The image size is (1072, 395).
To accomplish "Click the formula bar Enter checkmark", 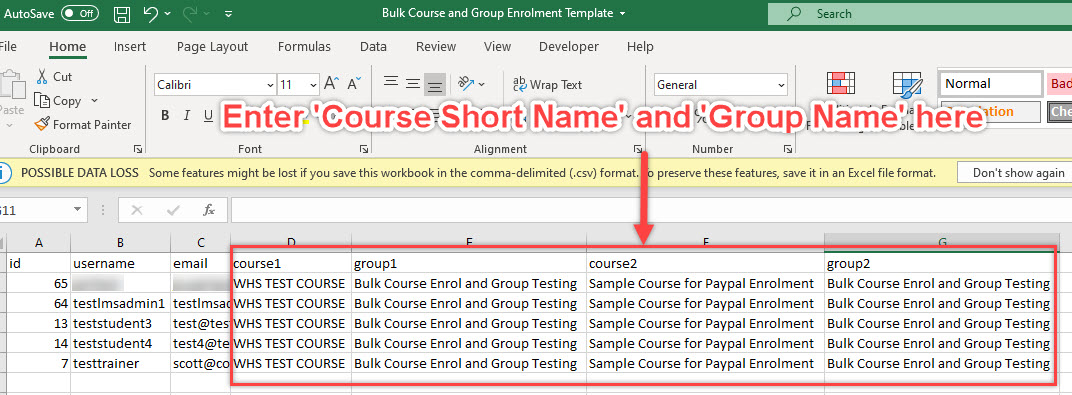I will 173,210.
